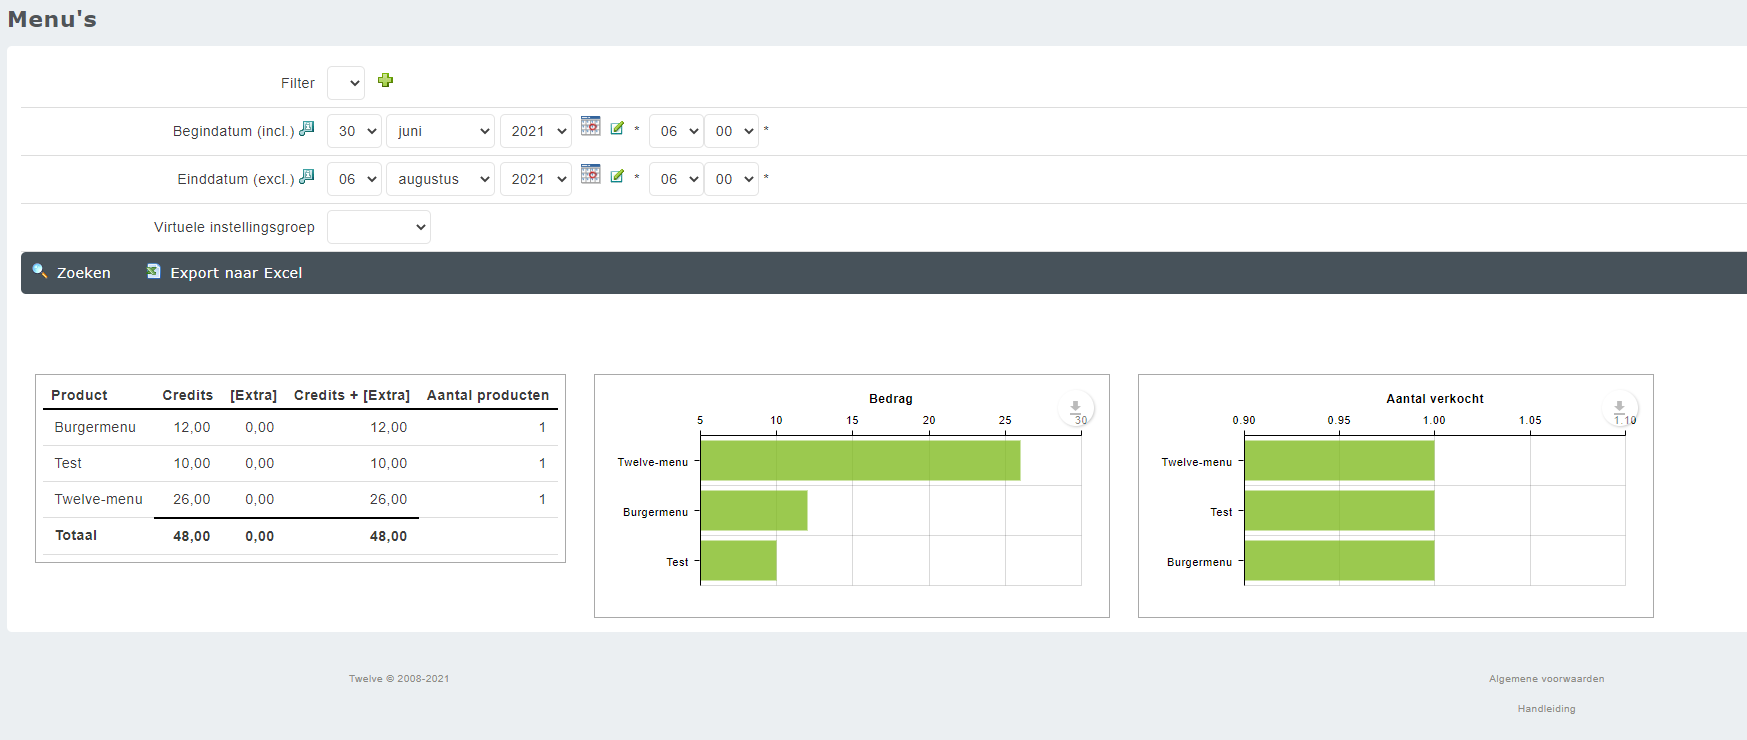The width and height of the screenshot is (1747, 740).
Task: Click the help icon beside Begindatum label
Action: tap(307, 128)
